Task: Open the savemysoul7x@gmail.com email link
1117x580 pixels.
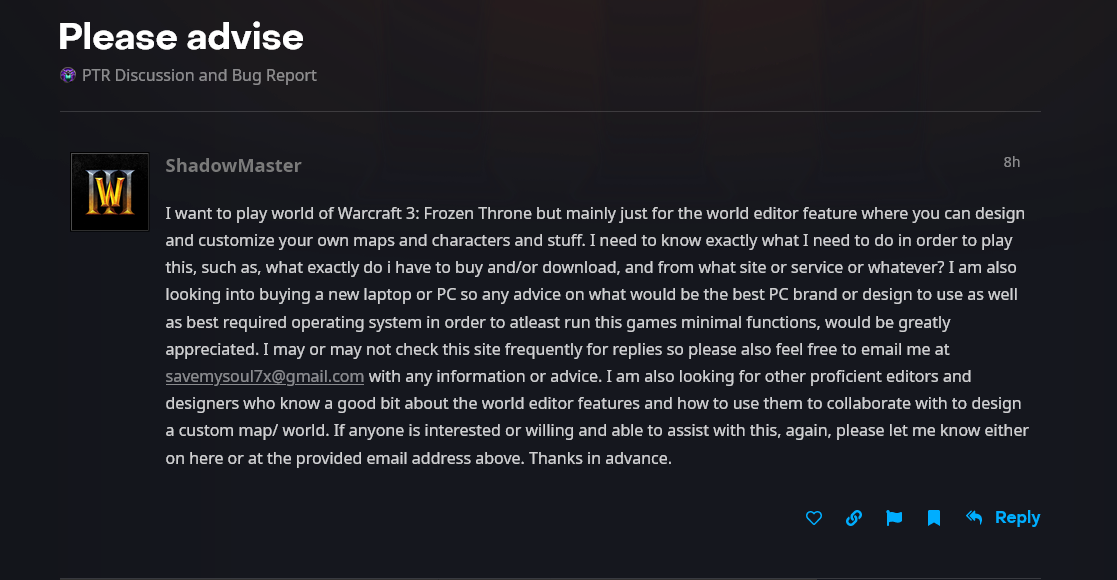Action: pos(264,377)
